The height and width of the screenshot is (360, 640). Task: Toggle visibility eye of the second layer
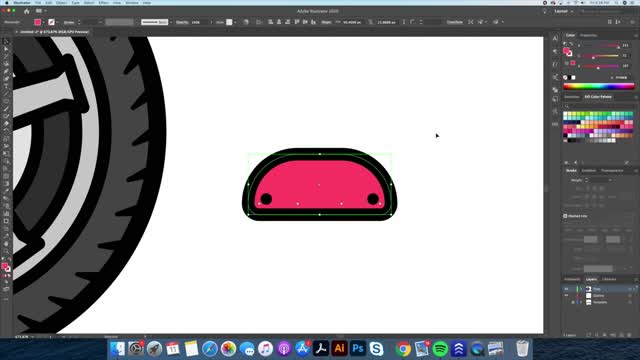point(566,296)
